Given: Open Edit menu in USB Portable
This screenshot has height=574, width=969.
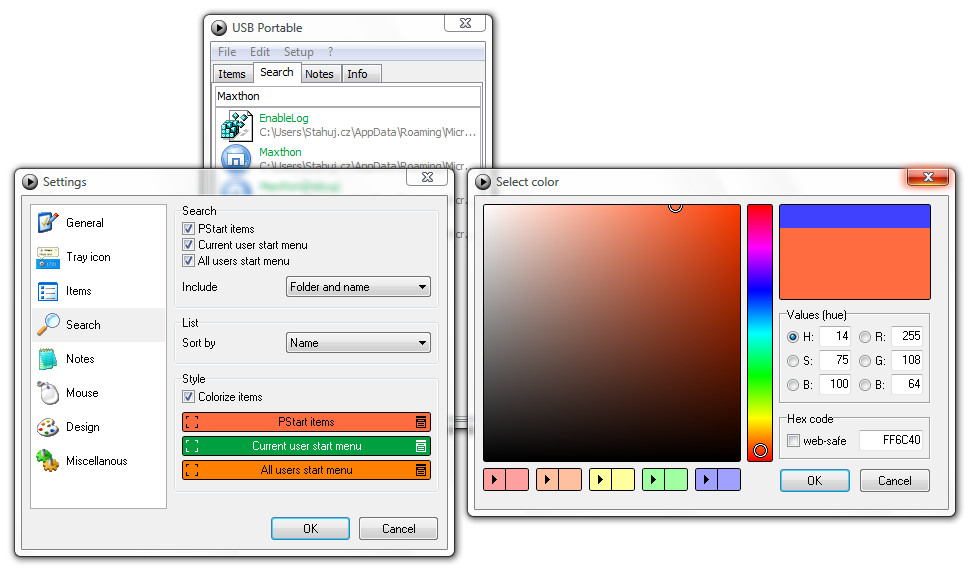Looking at the screenshot, I should click(x=260, y=52).
